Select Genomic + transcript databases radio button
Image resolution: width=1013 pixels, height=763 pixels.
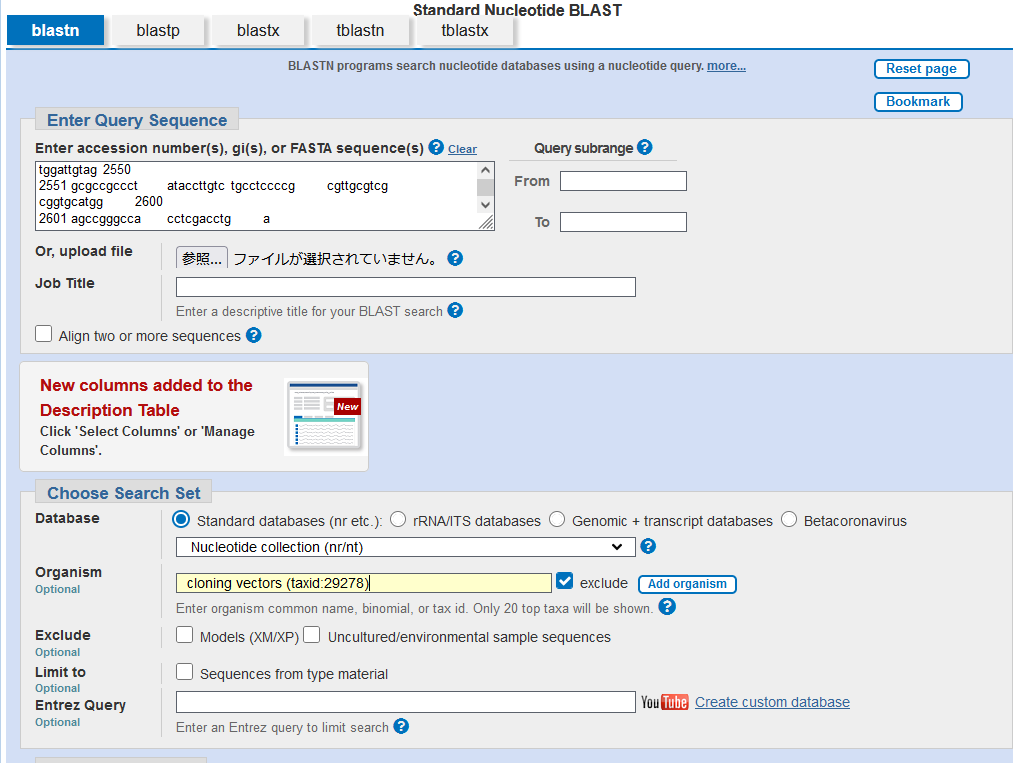click(557, 519)
